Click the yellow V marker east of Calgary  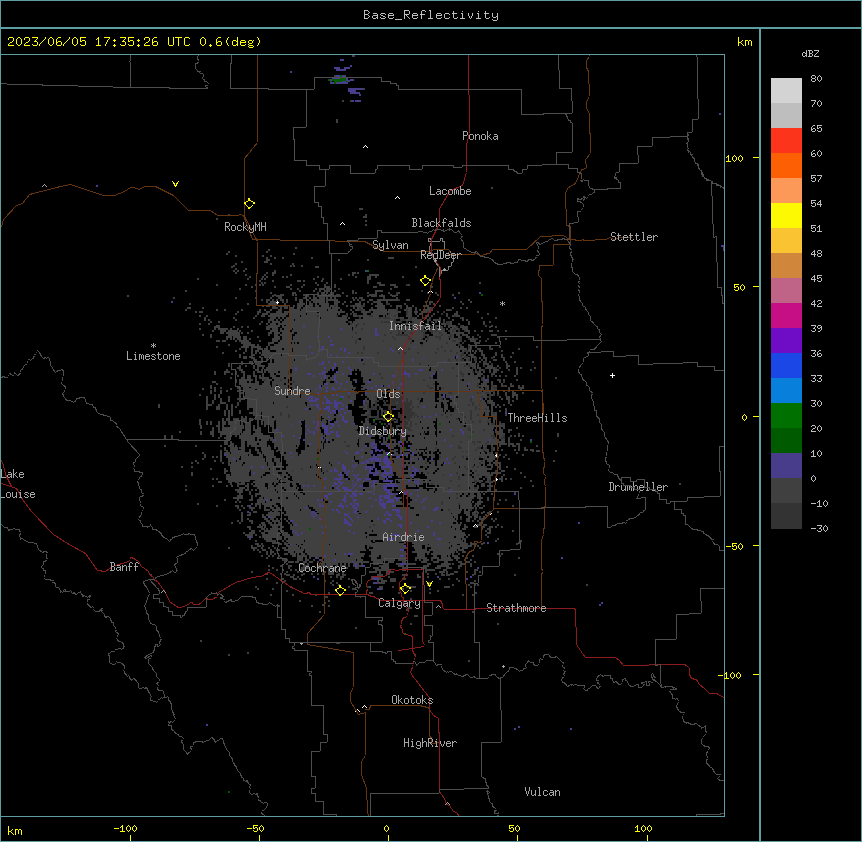(x=429, y=584)
